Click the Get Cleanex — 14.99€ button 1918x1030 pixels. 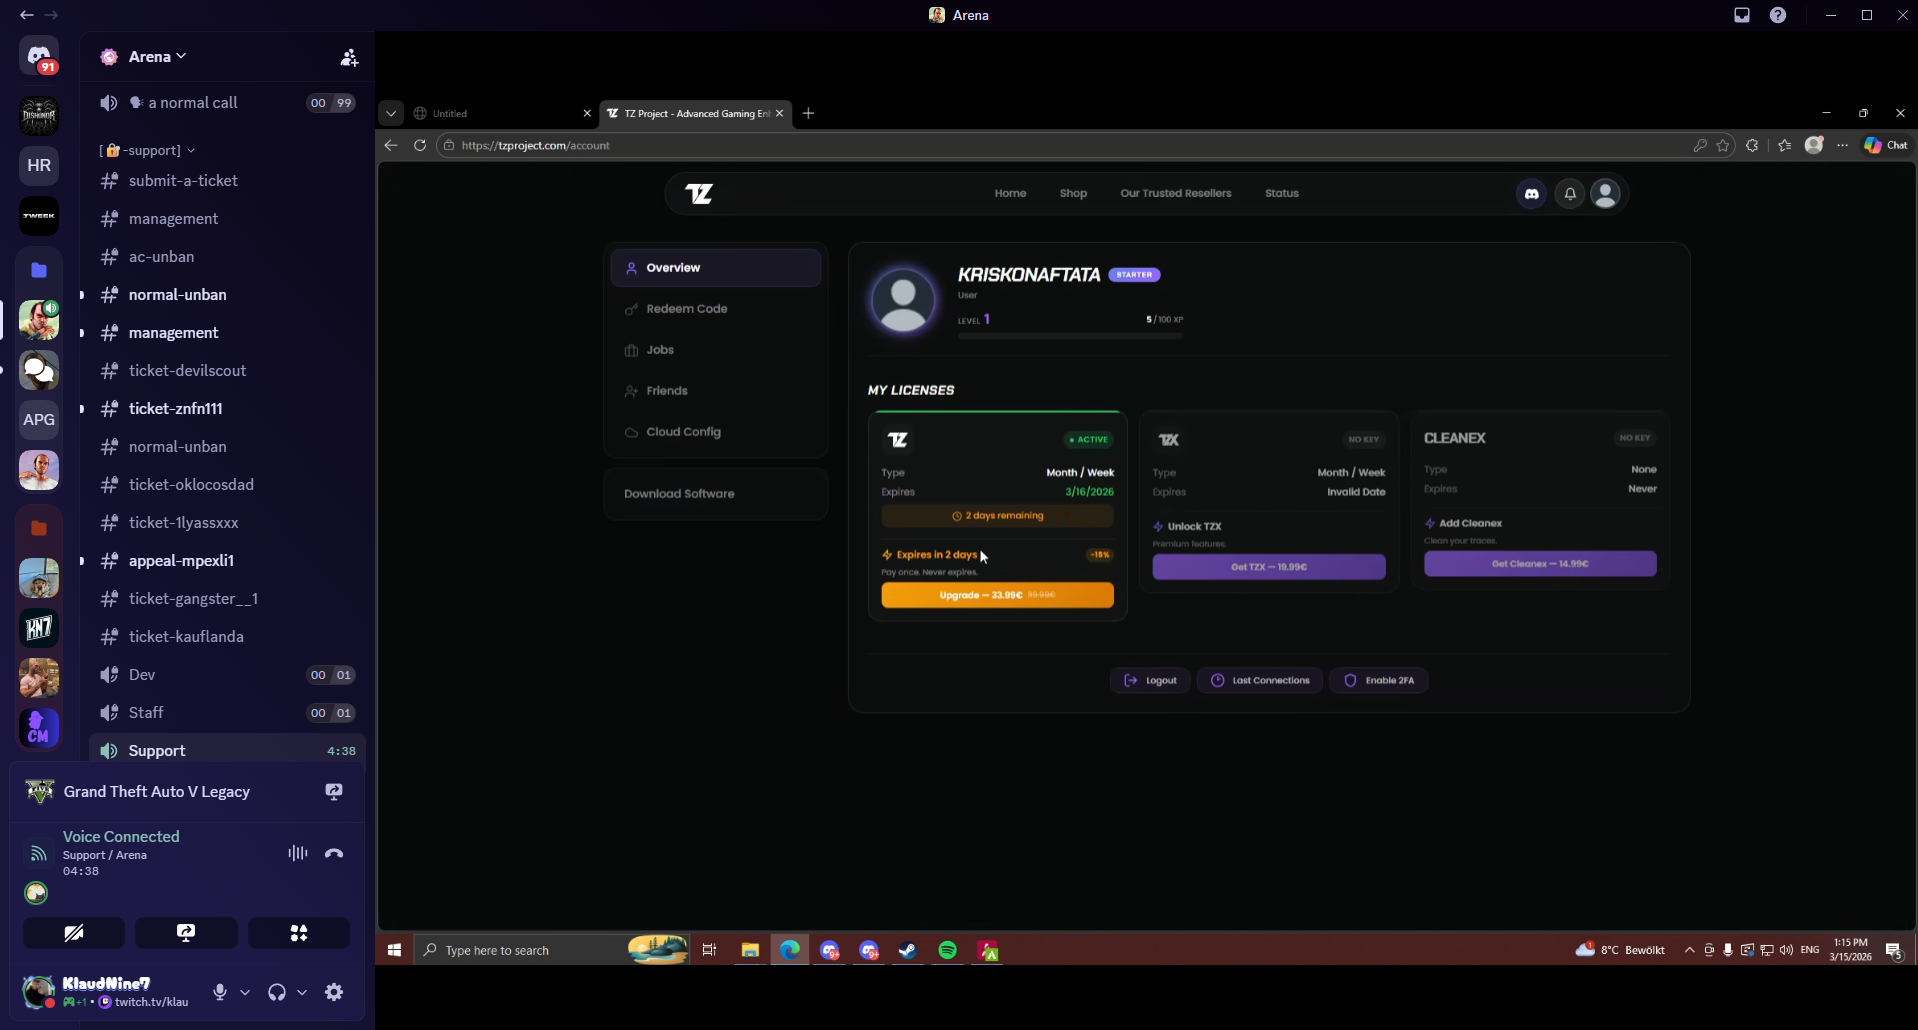pos(1540,564)
